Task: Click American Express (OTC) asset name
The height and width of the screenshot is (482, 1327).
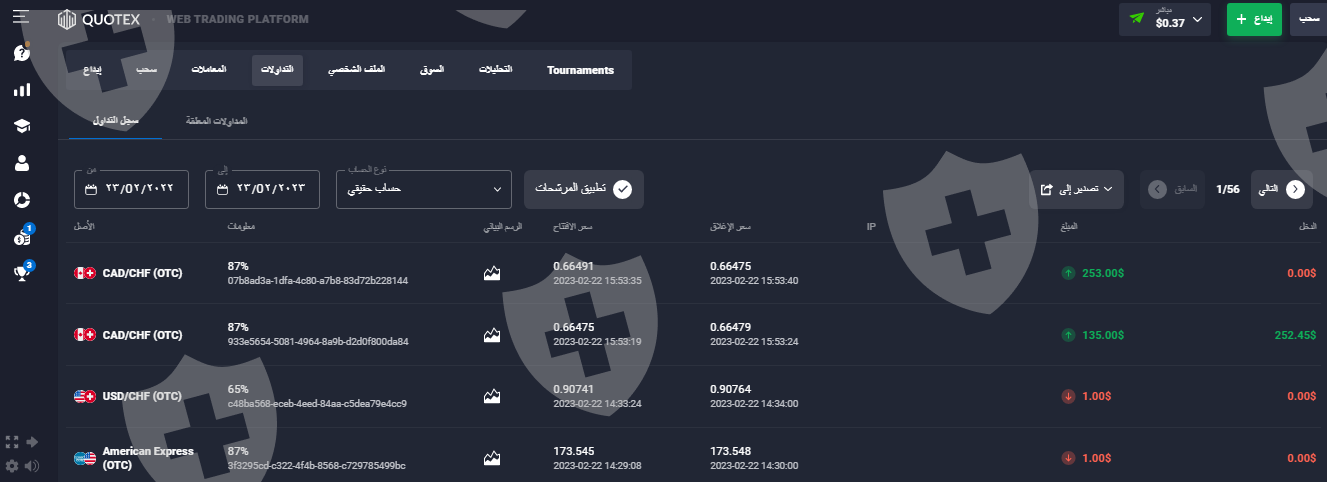Action: (148, 458)
